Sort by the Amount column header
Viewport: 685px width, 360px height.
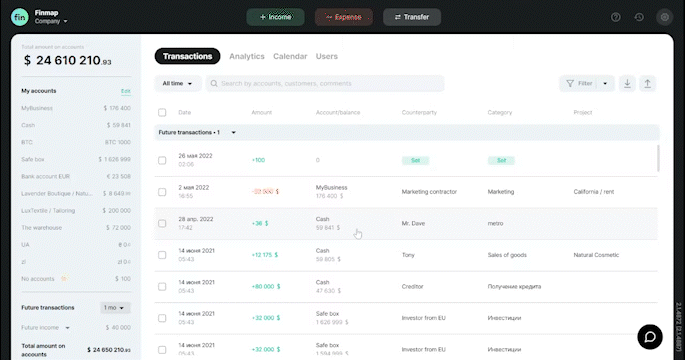[262, 112]
